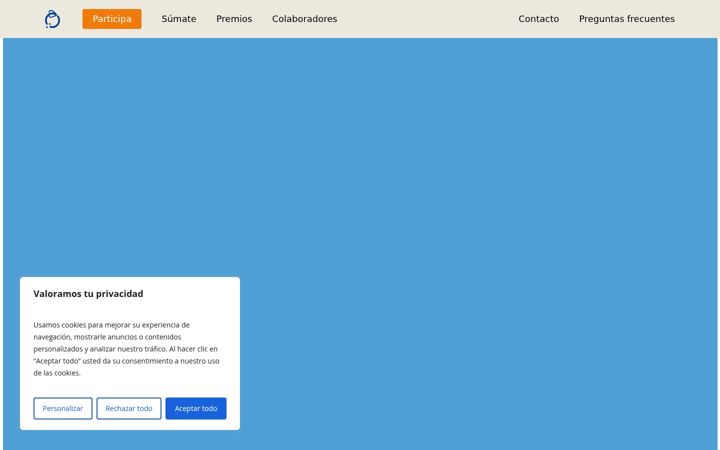The image size is (720, 450).
Task: Open the Contacto page link
Action: tap(539, 19)
